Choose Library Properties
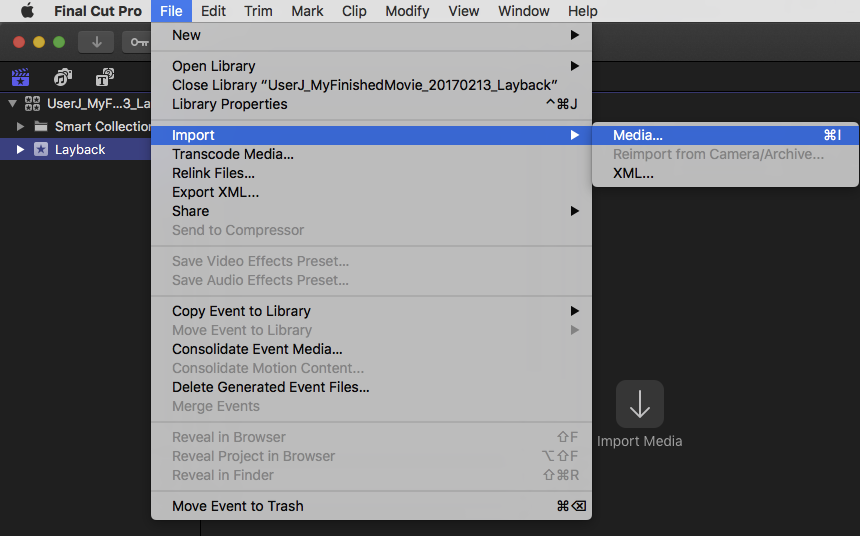 coord(371,104)
